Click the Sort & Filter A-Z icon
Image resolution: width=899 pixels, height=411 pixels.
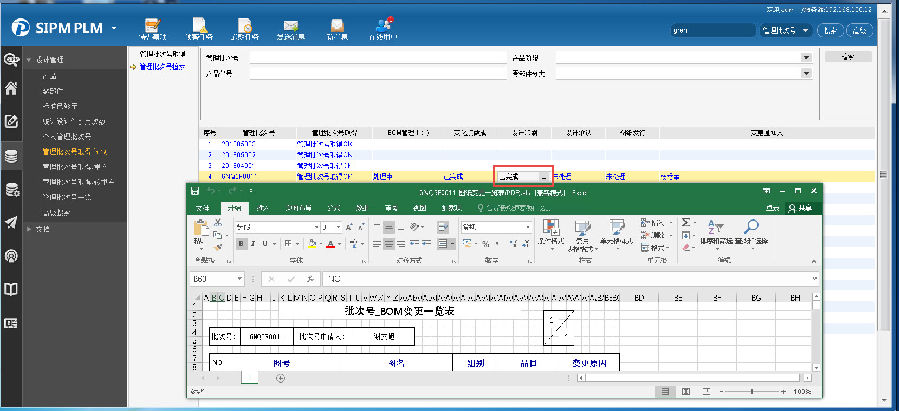(x=716, y=227)
